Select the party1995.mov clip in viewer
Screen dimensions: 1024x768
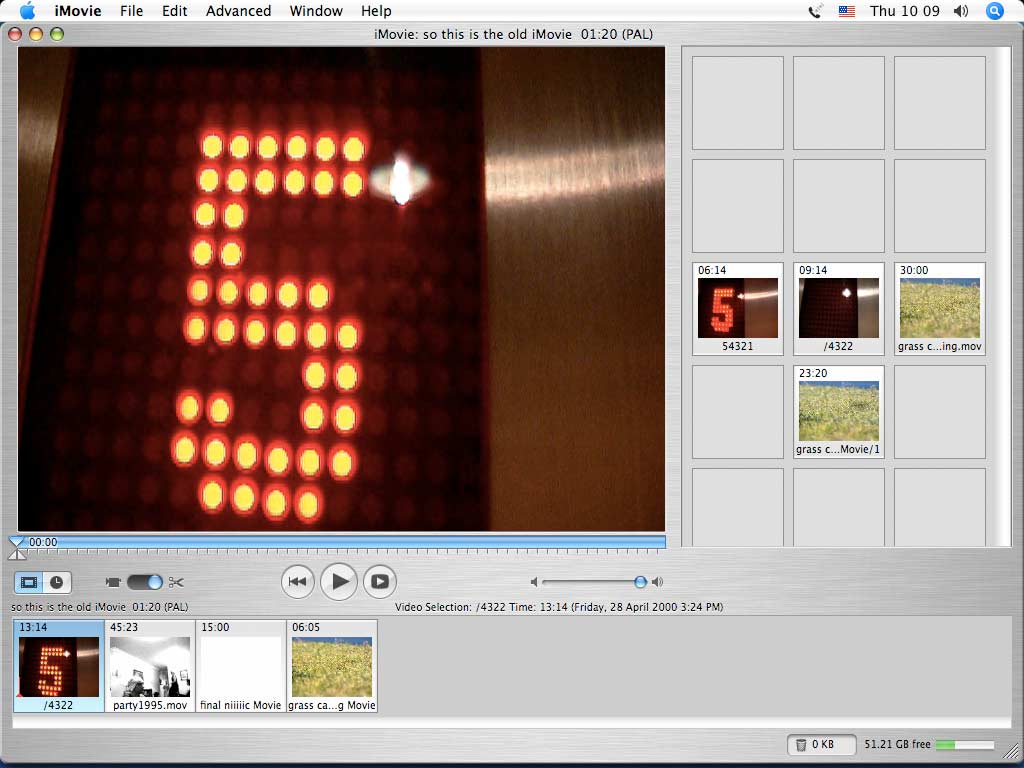coord(150,666)
